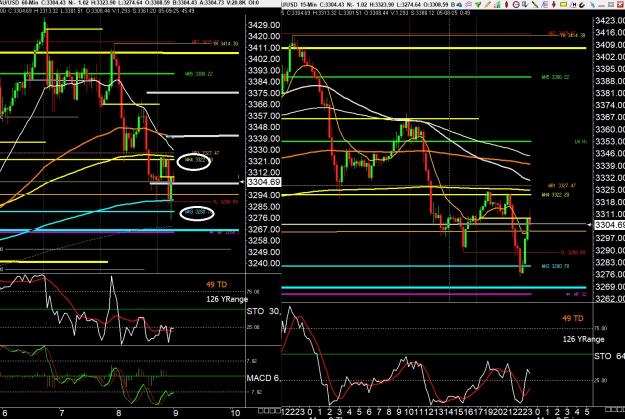Click the cloud data icon in right chart toolbar
The image size is (625, 419).
(459, 5)
